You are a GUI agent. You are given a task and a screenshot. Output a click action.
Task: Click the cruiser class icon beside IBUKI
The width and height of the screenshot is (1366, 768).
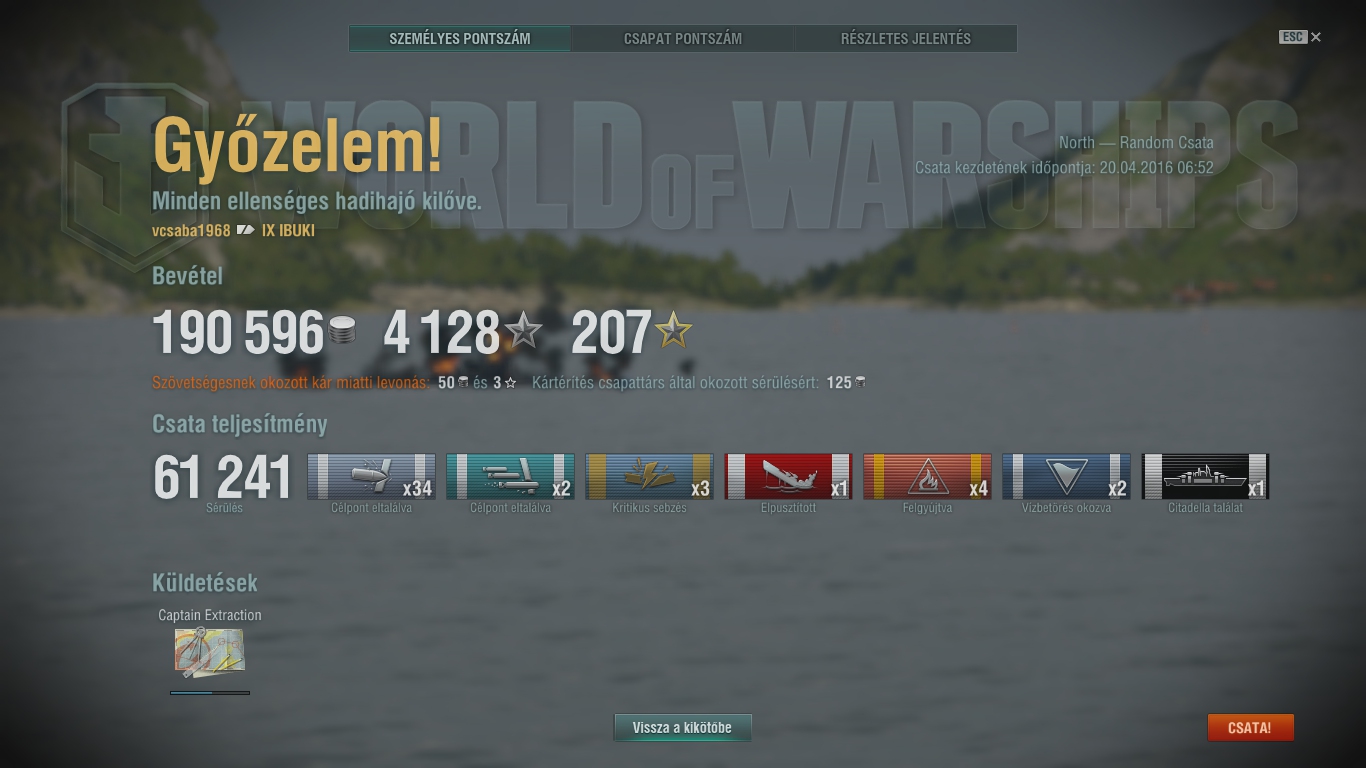246,230
